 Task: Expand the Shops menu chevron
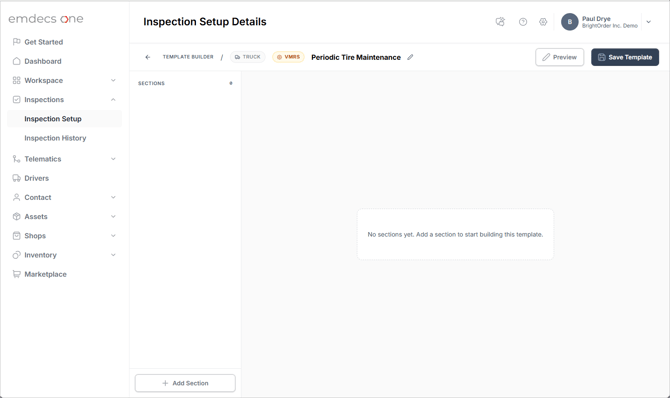tap(113, 236)
